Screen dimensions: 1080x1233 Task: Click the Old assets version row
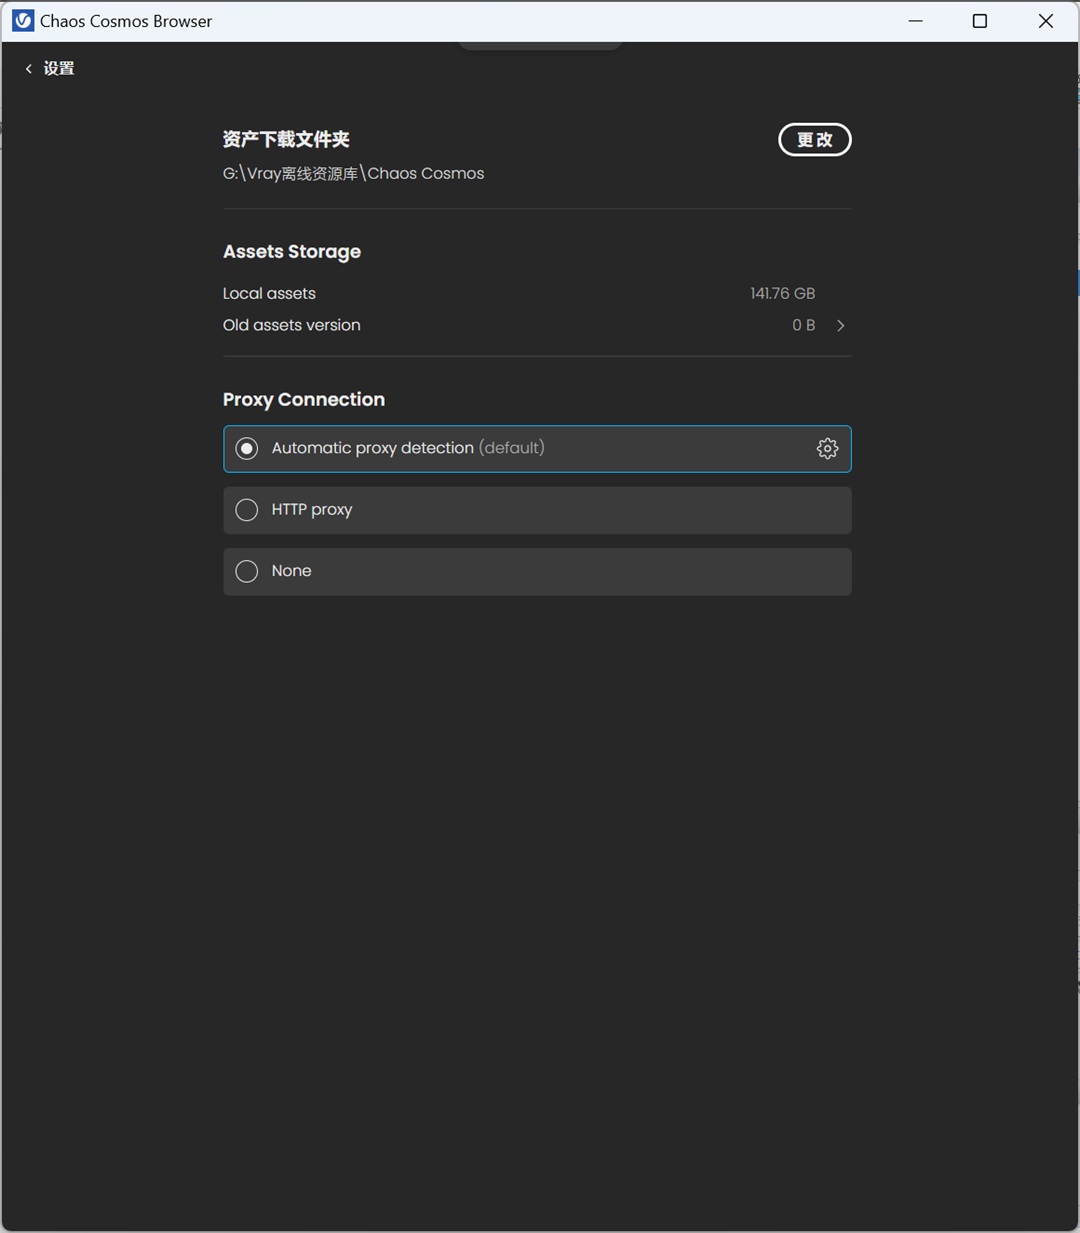point(537,325)
